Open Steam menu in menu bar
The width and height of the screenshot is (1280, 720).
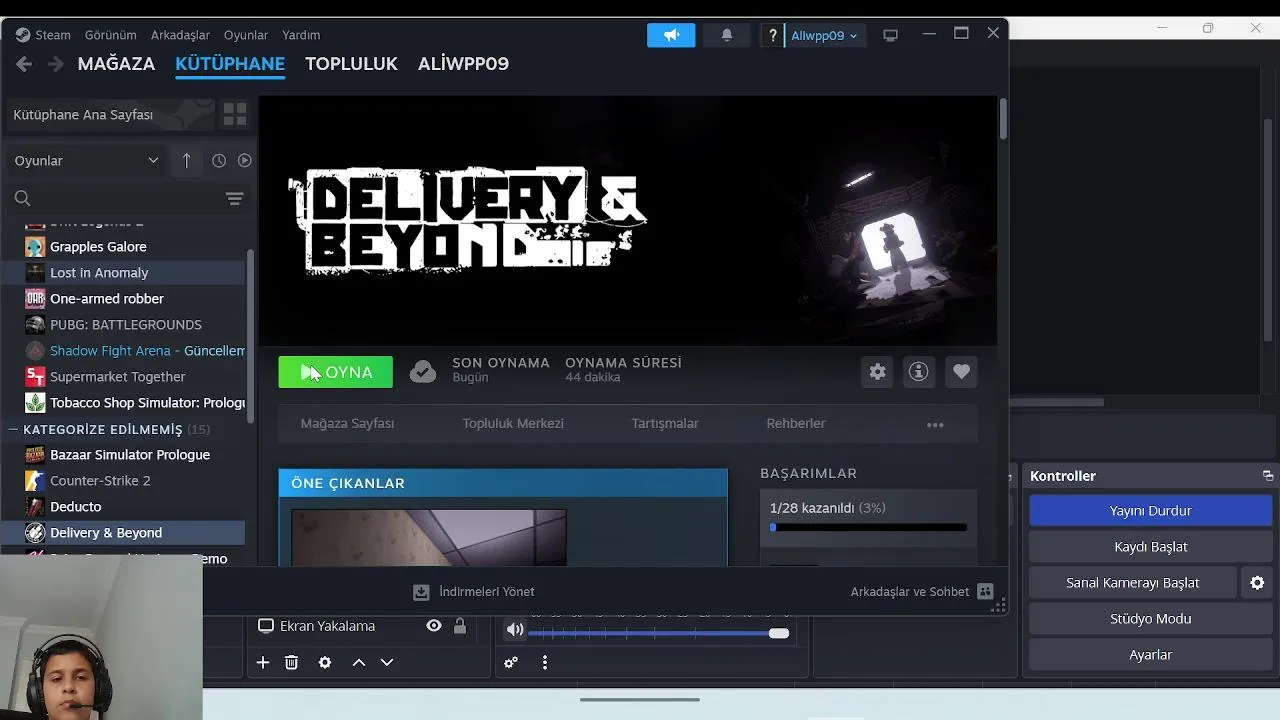click(53, 35)
